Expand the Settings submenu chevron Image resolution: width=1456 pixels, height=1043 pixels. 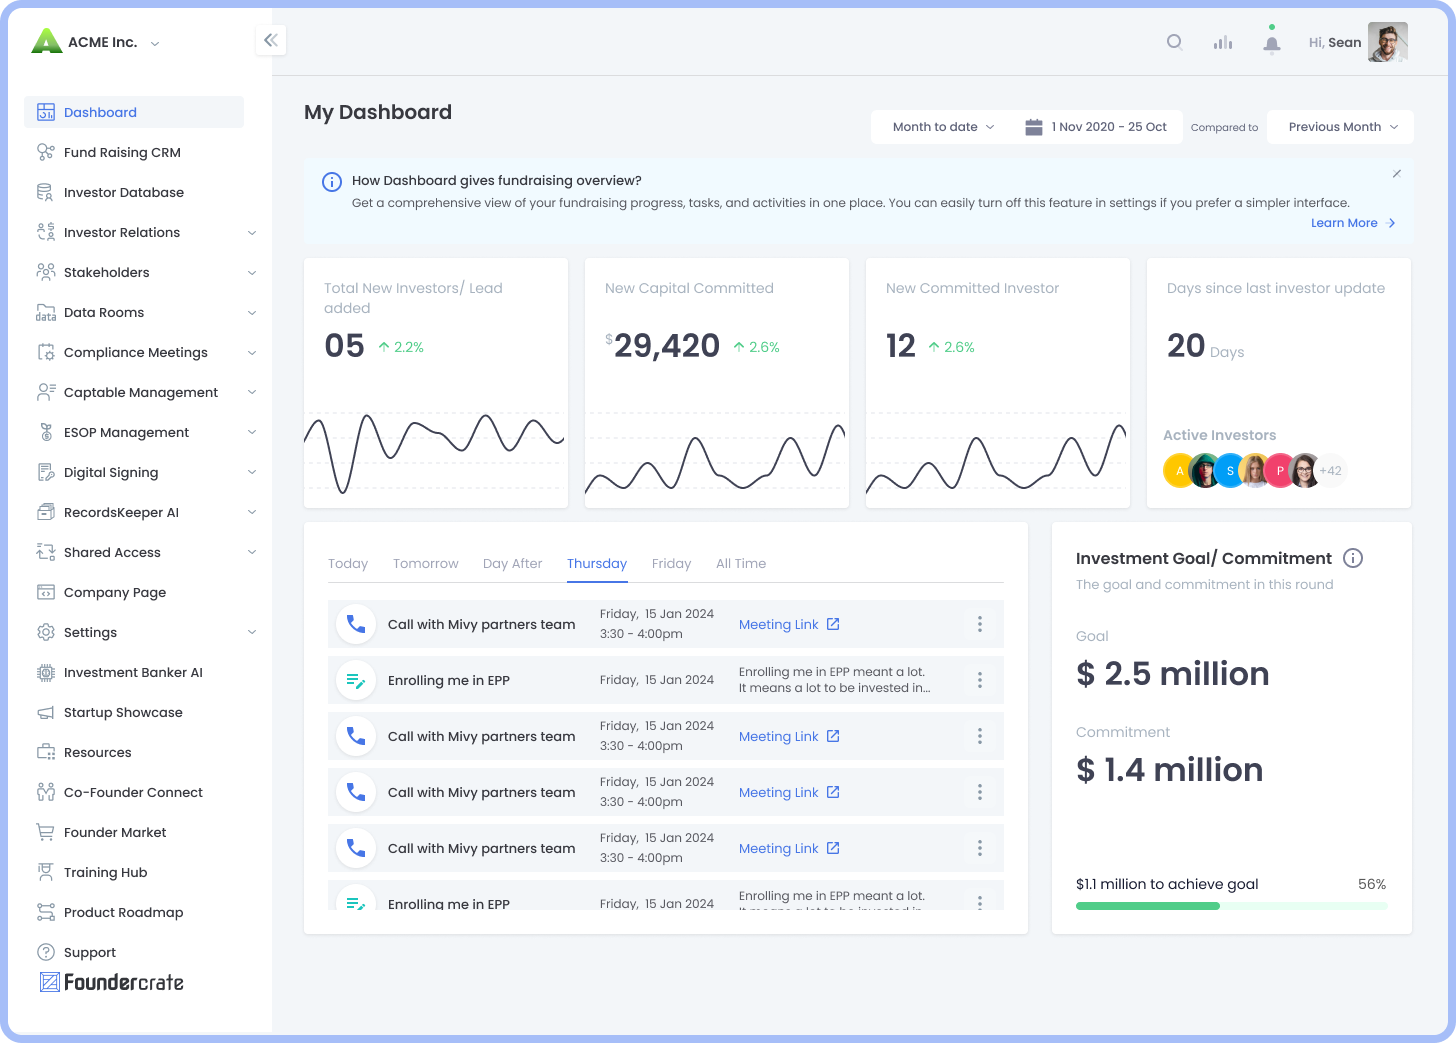[x=252, y=632]
